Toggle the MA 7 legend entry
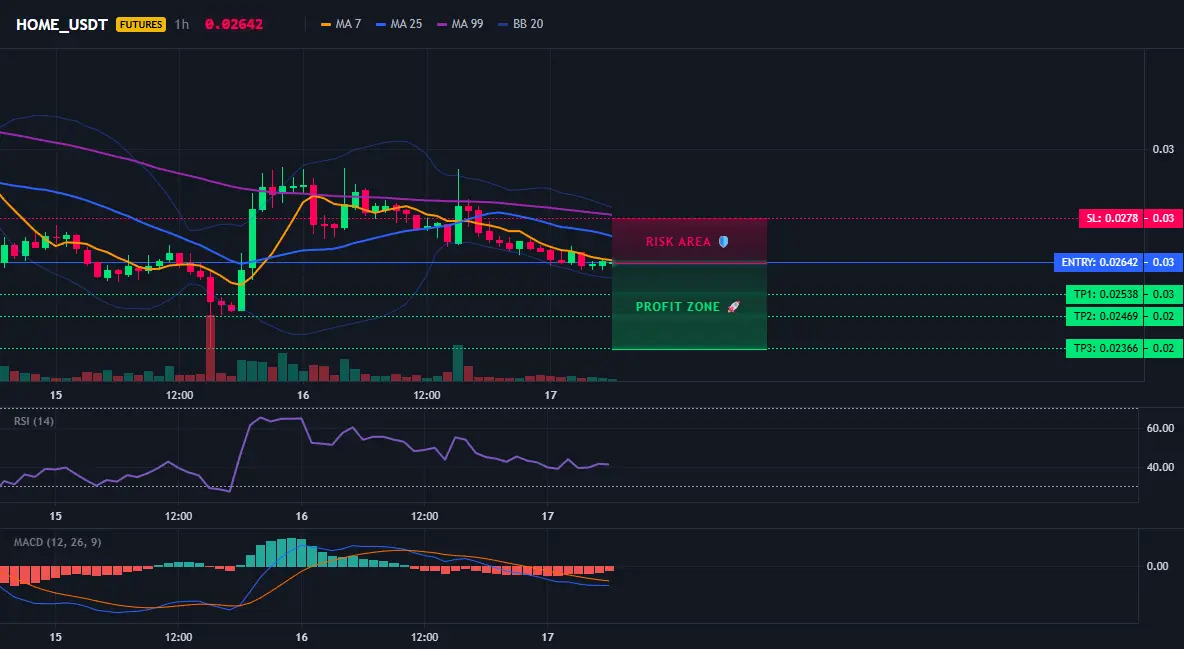The image size is (1184, 649). (341, 24)
